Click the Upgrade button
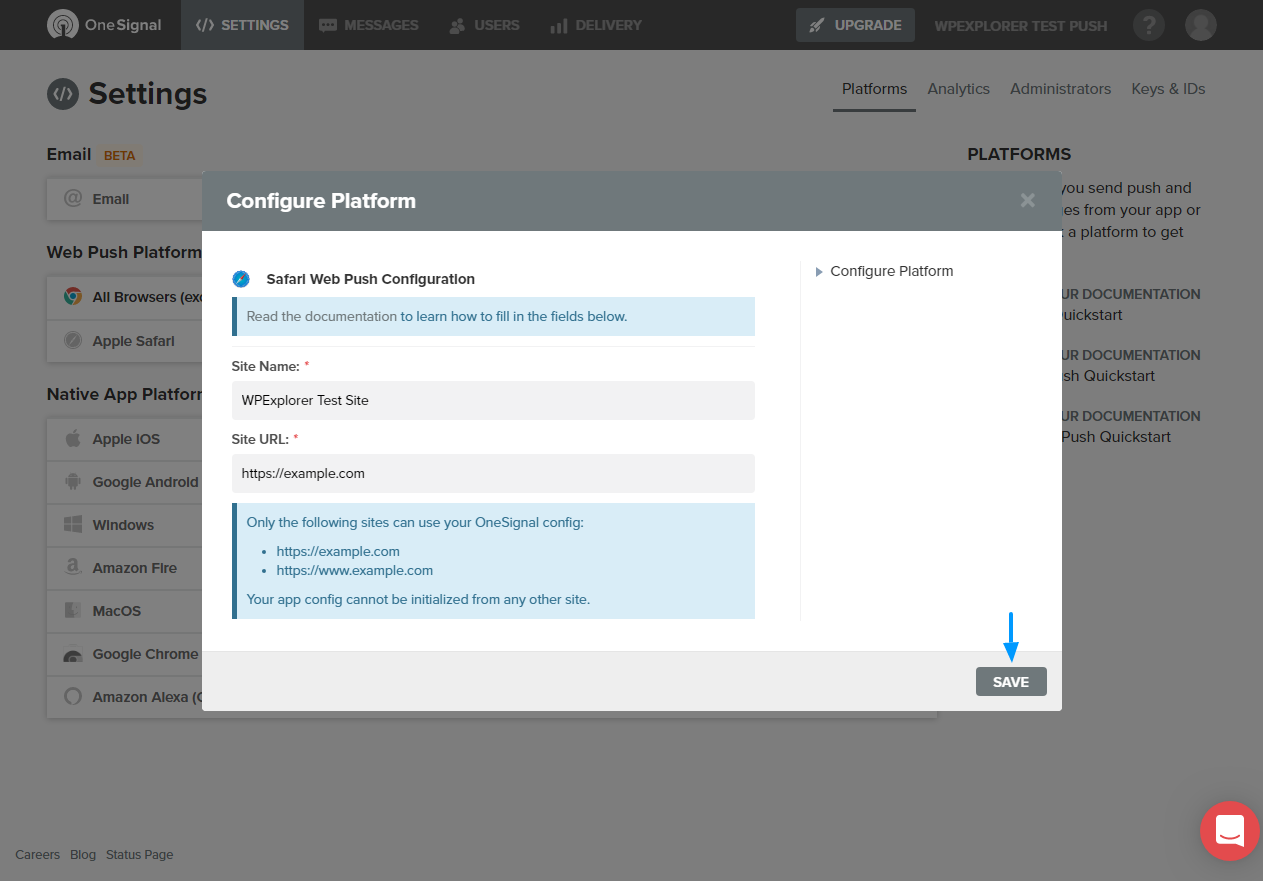The height and width of the screenshot is (881, 1263). pos(855,25)
